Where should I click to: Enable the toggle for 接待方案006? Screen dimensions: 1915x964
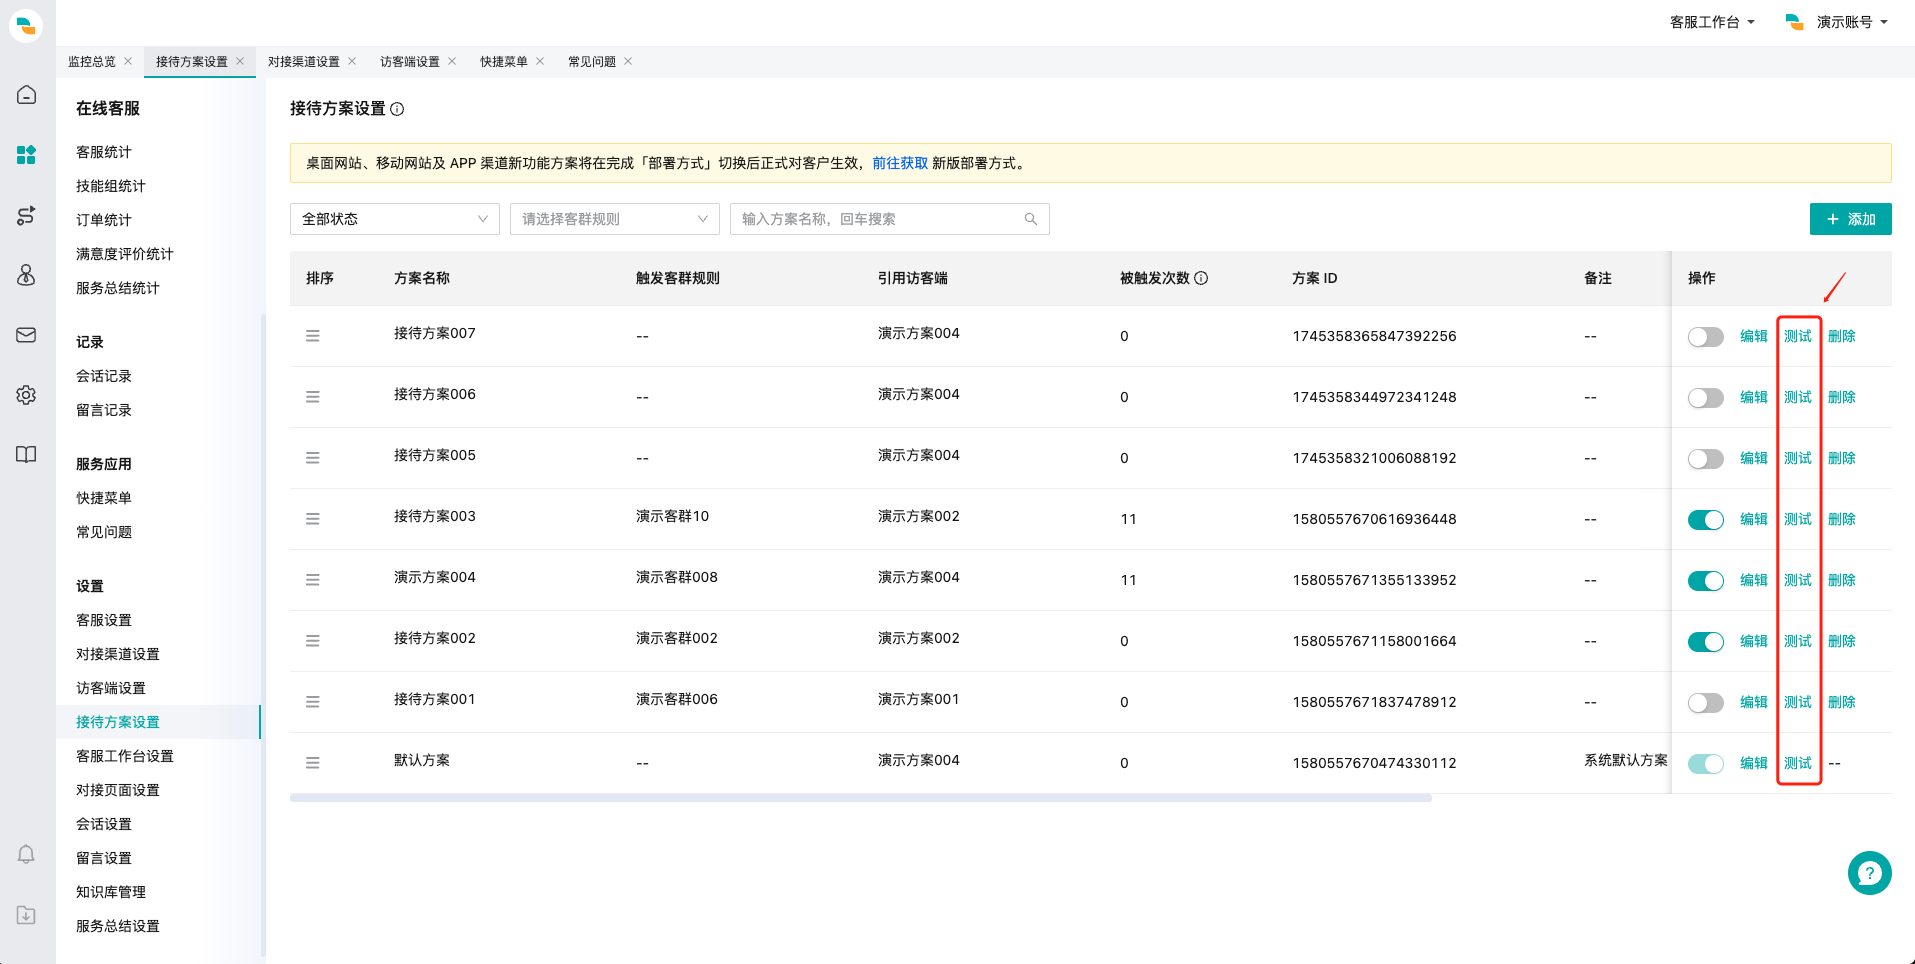pyautogui.click(x=1705, y=398)
